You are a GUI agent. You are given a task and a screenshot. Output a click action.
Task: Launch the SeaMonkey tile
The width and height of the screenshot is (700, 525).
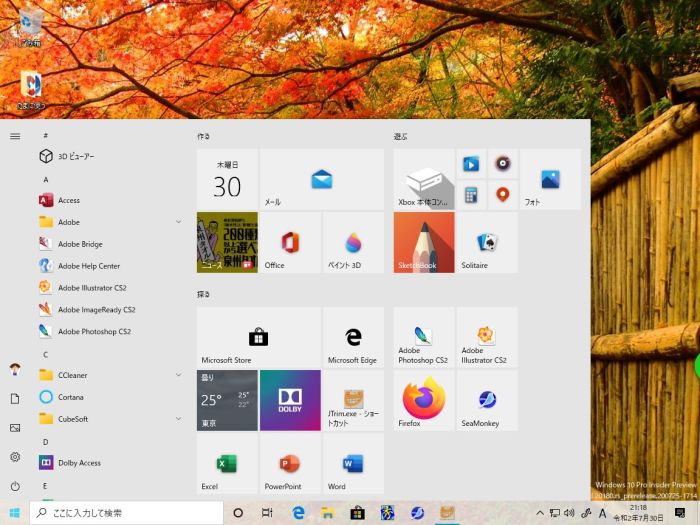click(487, 400)
